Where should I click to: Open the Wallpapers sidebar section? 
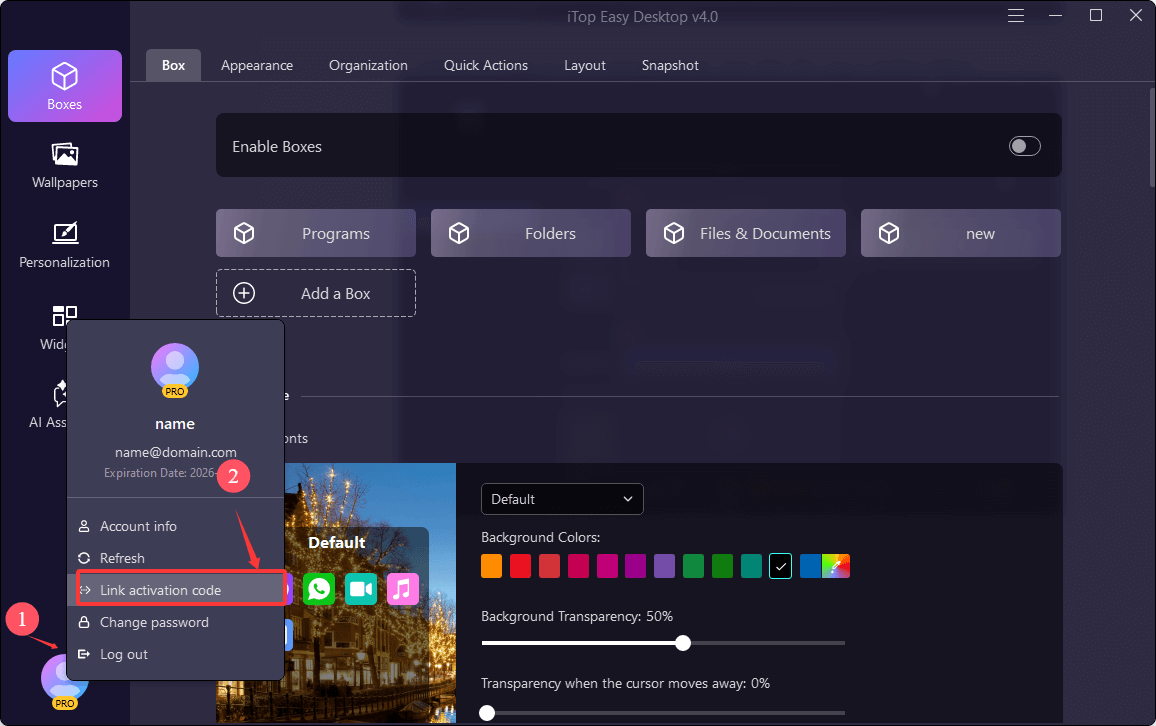(x=65, y=165)
